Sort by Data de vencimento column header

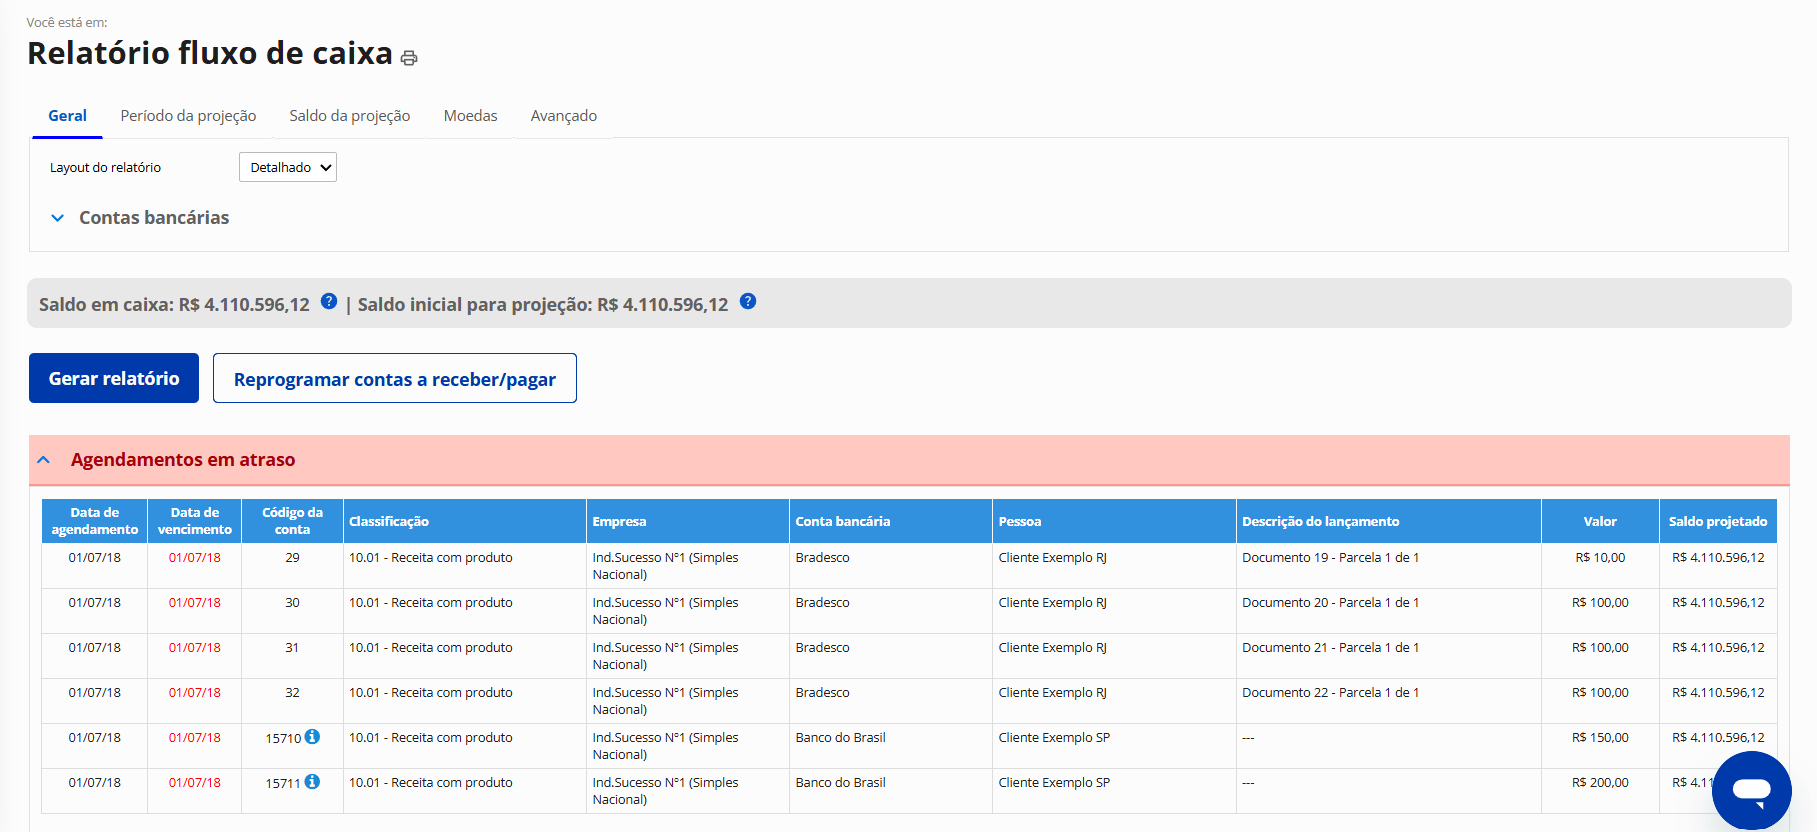pos(194,521)
